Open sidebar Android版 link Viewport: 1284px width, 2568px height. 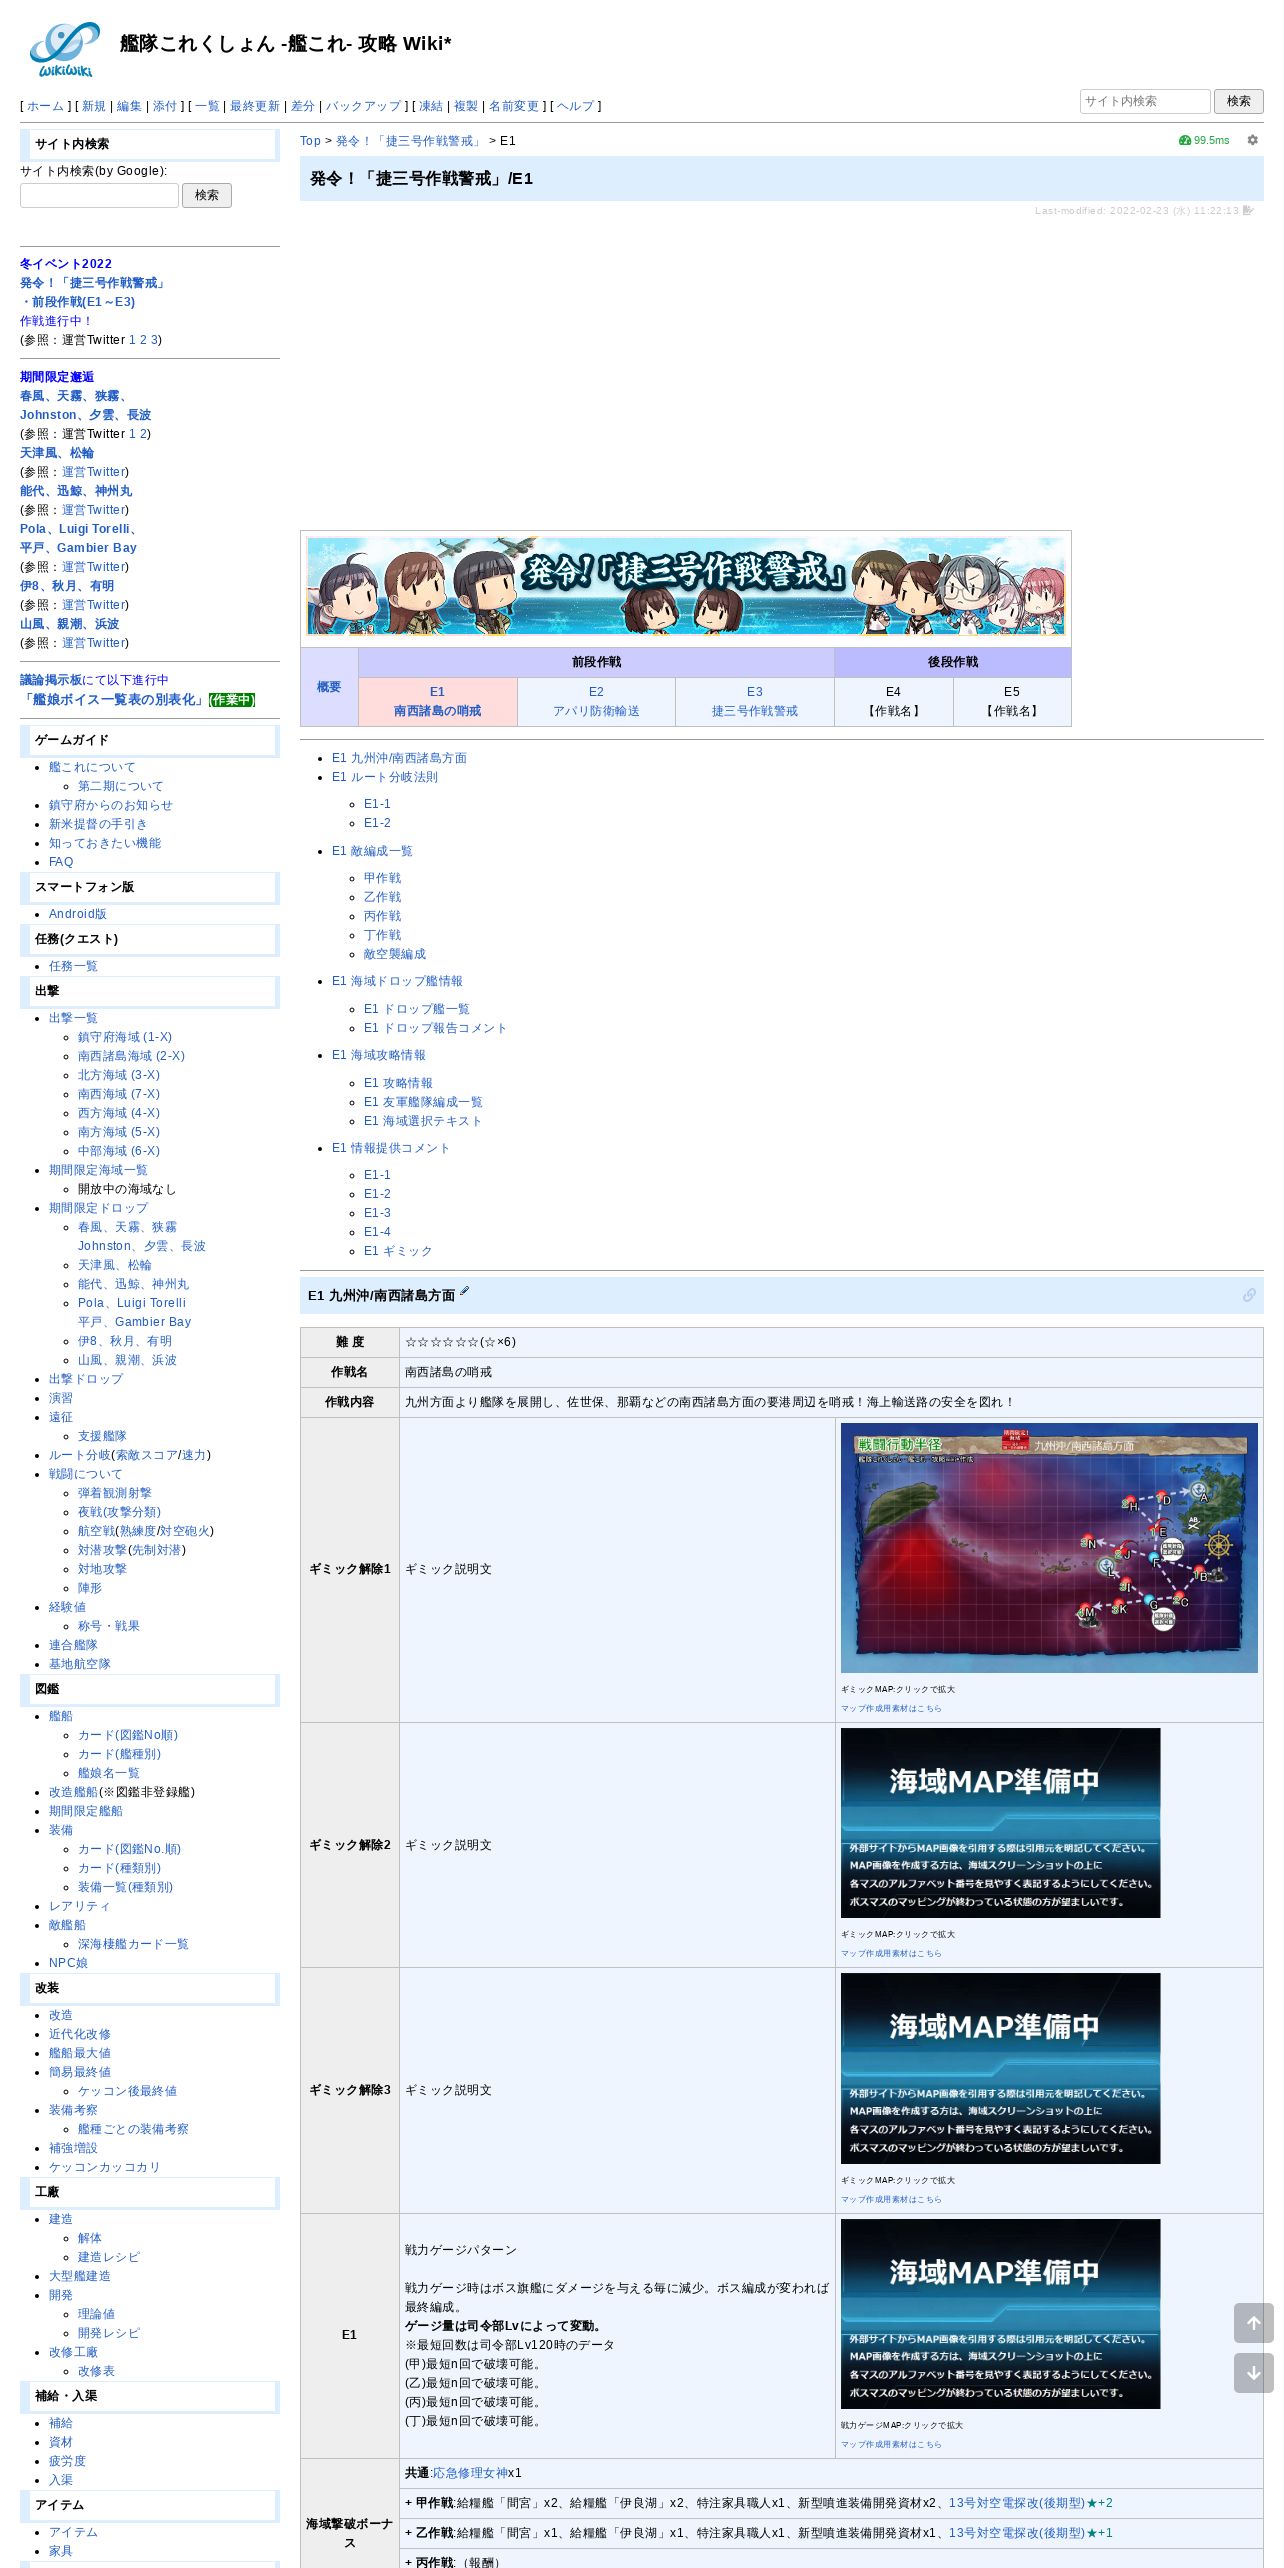[78, 914]
